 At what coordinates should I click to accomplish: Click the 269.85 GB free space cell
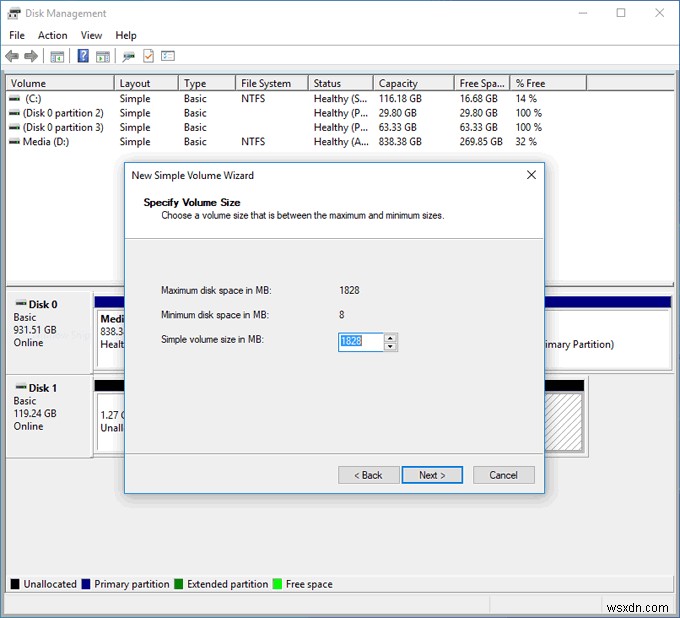pos(481,141)
